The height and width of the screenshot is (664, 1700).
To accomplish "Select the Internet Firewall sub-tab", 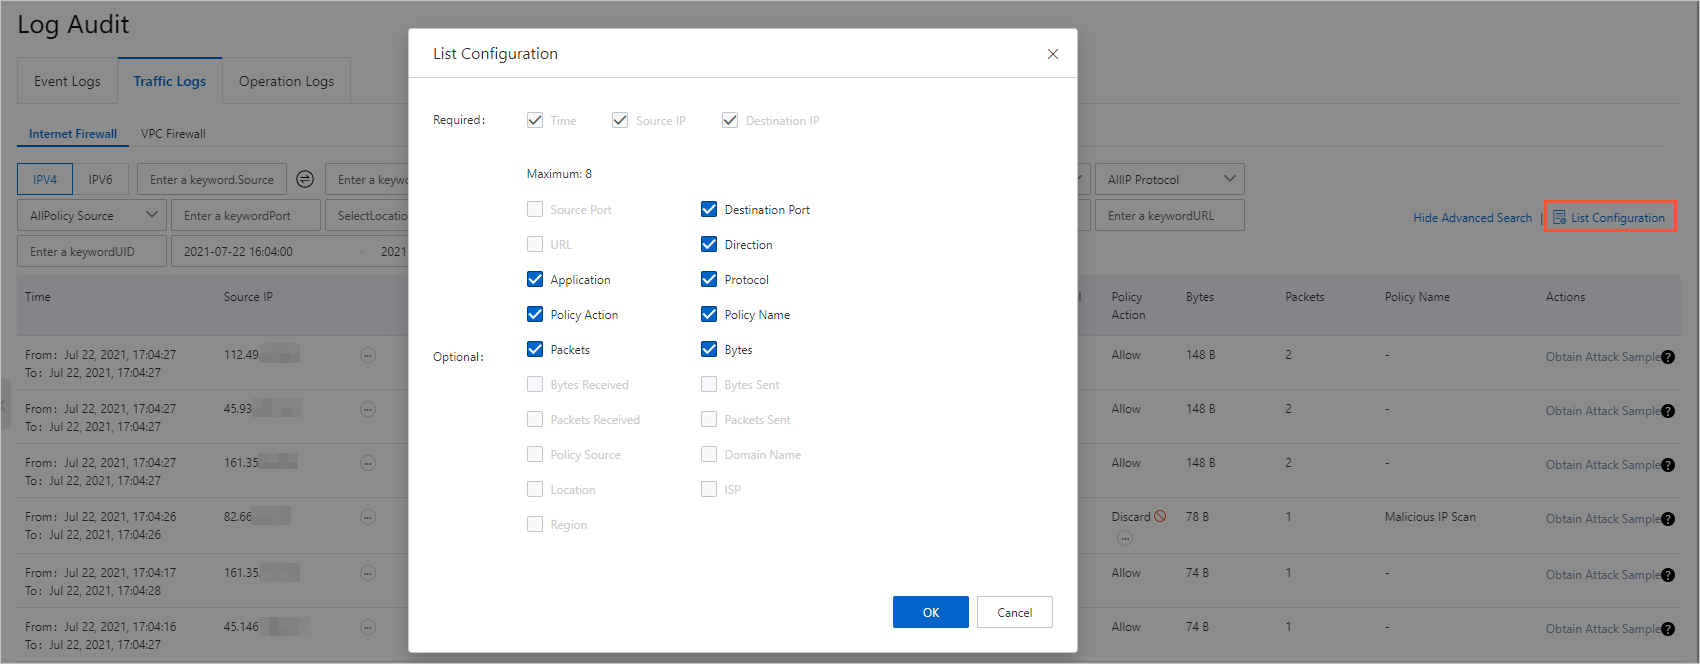I will tap(73, 133).
